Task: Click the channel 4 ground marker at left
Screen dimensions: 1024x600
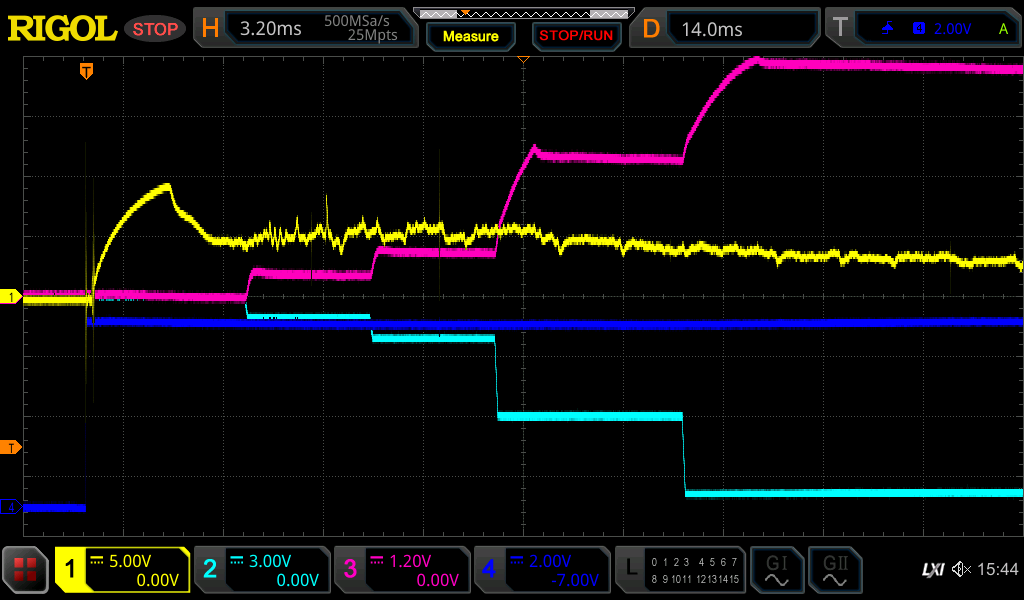Action: [x=11, y=507]
